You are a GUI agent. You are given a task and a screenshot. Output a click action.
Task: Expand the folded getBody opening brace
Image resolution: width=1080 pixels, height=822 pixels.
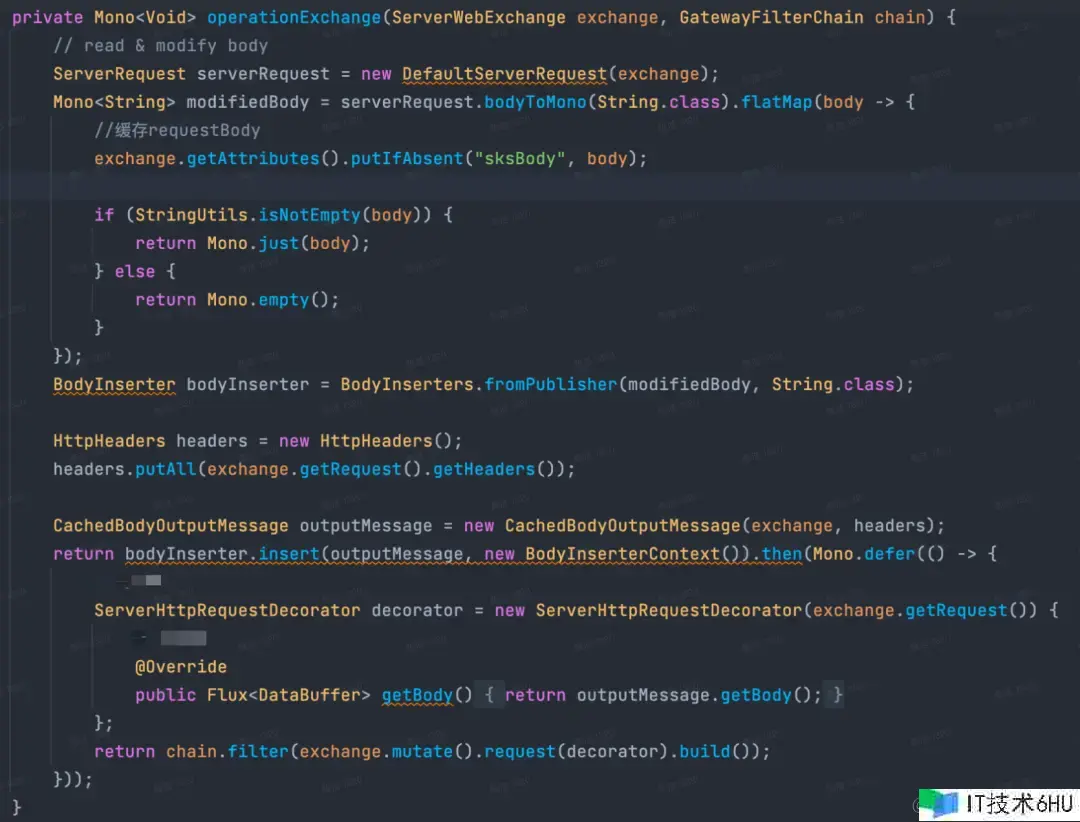click(x=489, y=695)
